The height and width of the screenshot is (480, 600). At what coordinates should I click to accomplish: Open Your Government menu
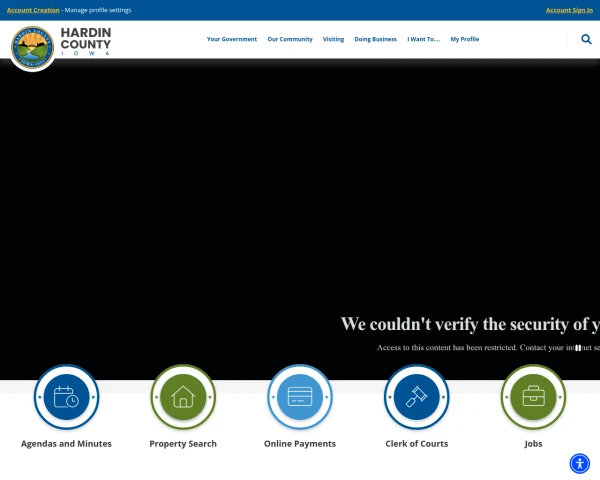tap(232, 39)
